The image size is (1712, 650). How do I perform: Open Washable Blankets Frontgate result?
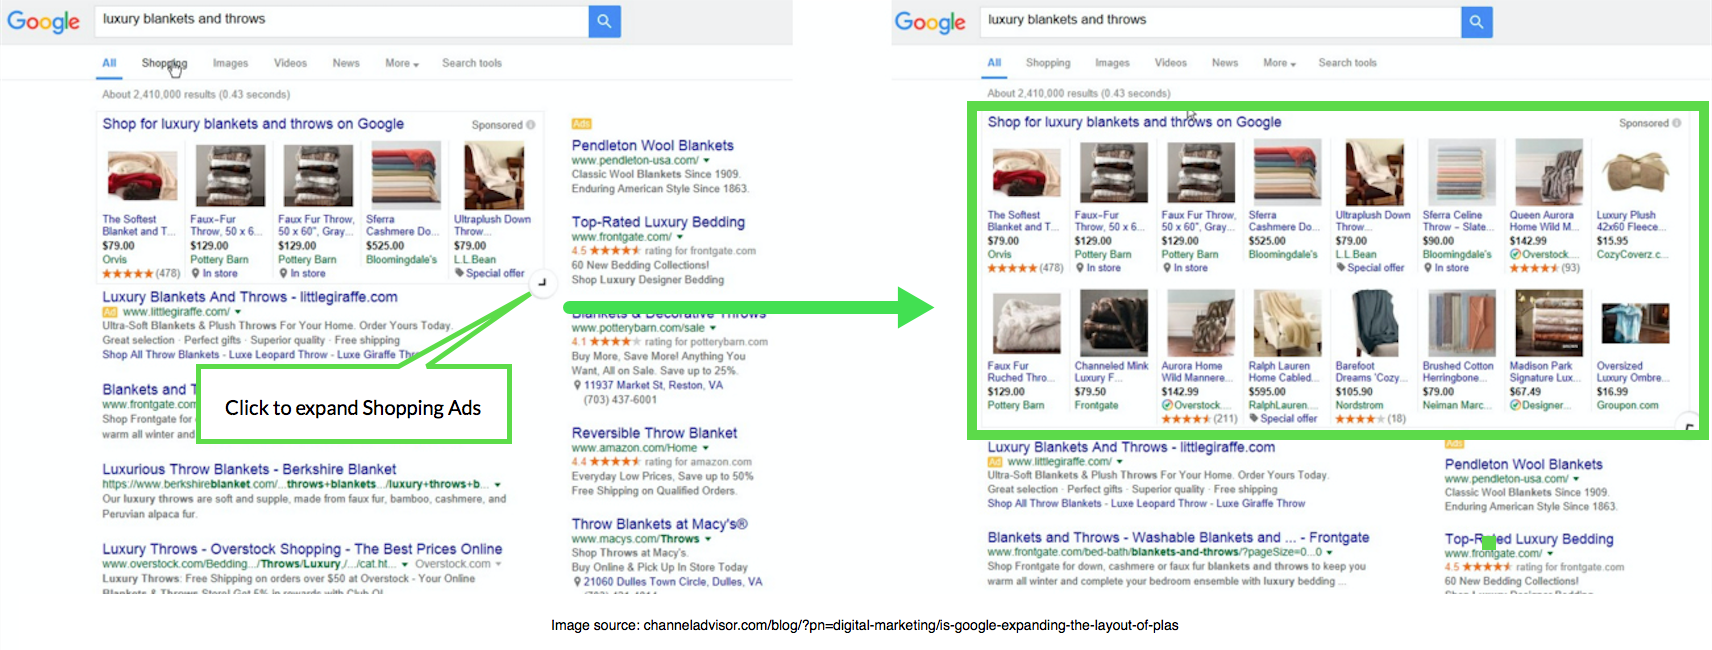[1178, 537]
